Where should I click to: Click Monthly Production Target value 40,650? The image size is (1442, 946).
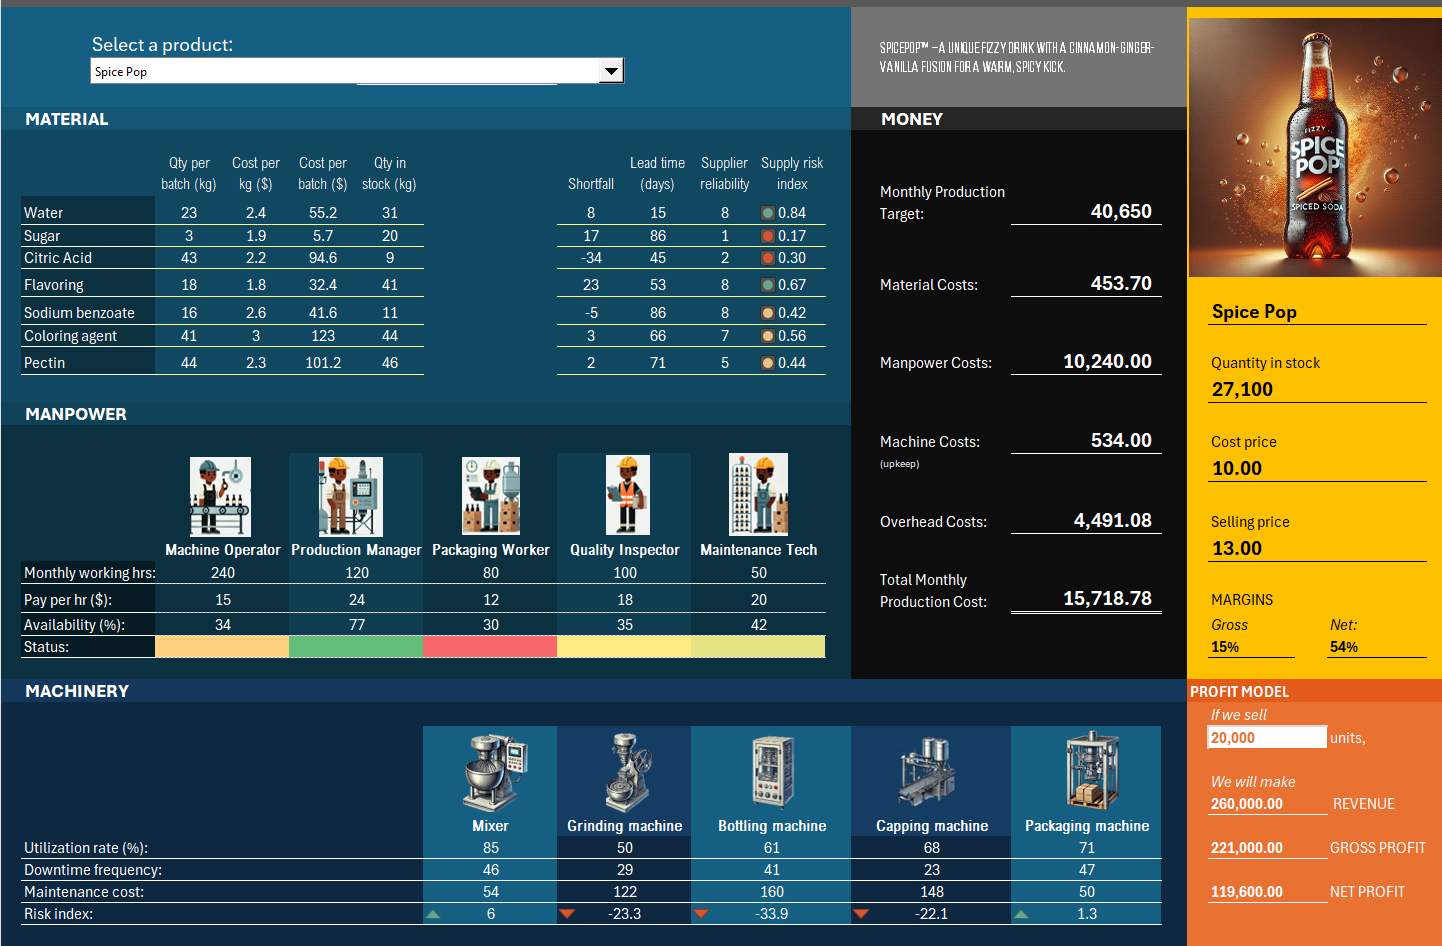click(1121, 212)
